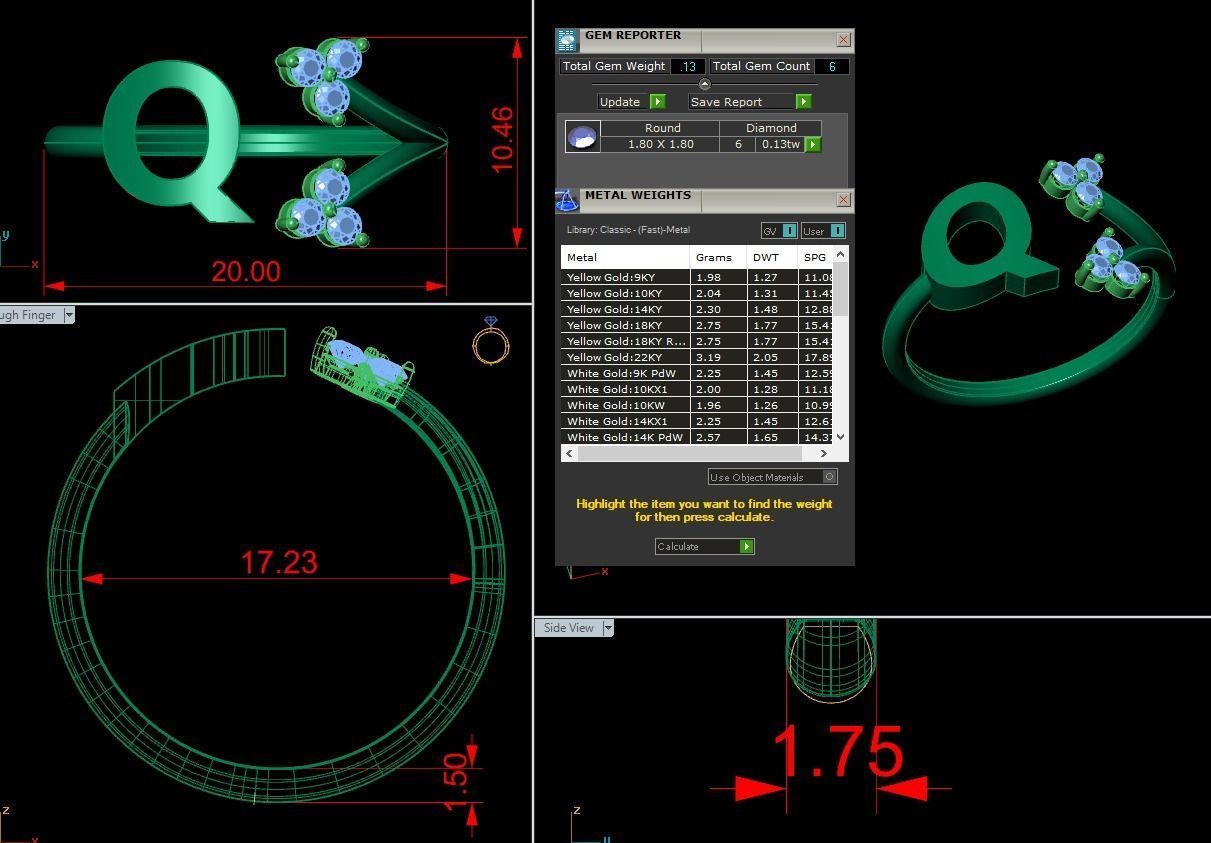This screenshot has height=843, width=1211.
Task: Click the round diamond gem thumbnail
Action: pos(583,136)
